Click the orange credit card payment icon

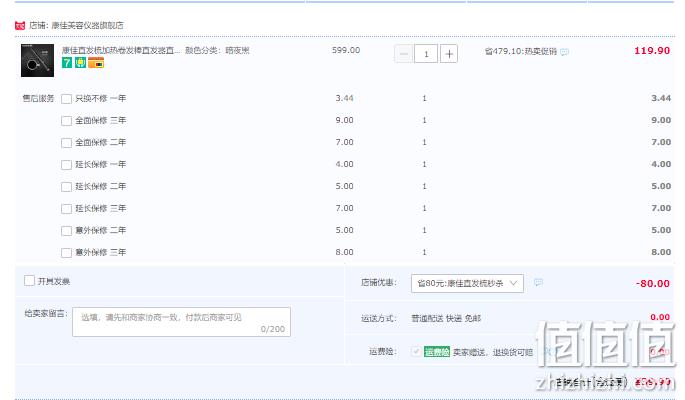(x=96, y=62)
